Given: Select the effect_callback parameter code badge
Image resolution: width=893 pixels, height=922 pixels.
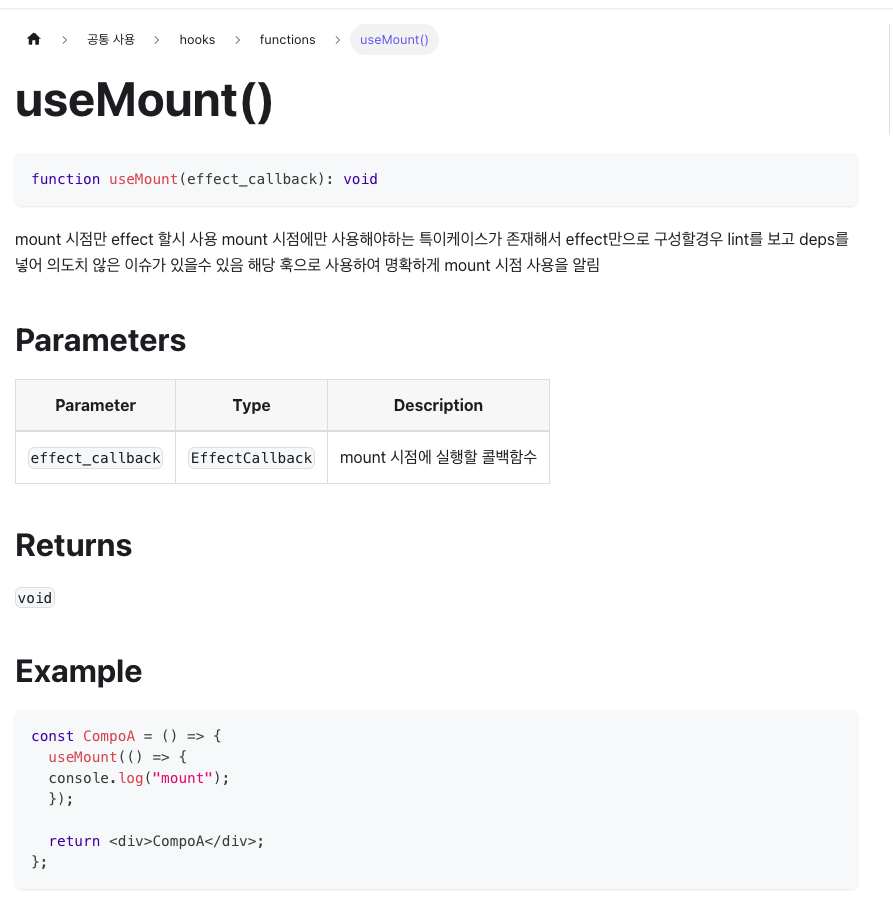Looking at the screenshot, I should 95,457.
